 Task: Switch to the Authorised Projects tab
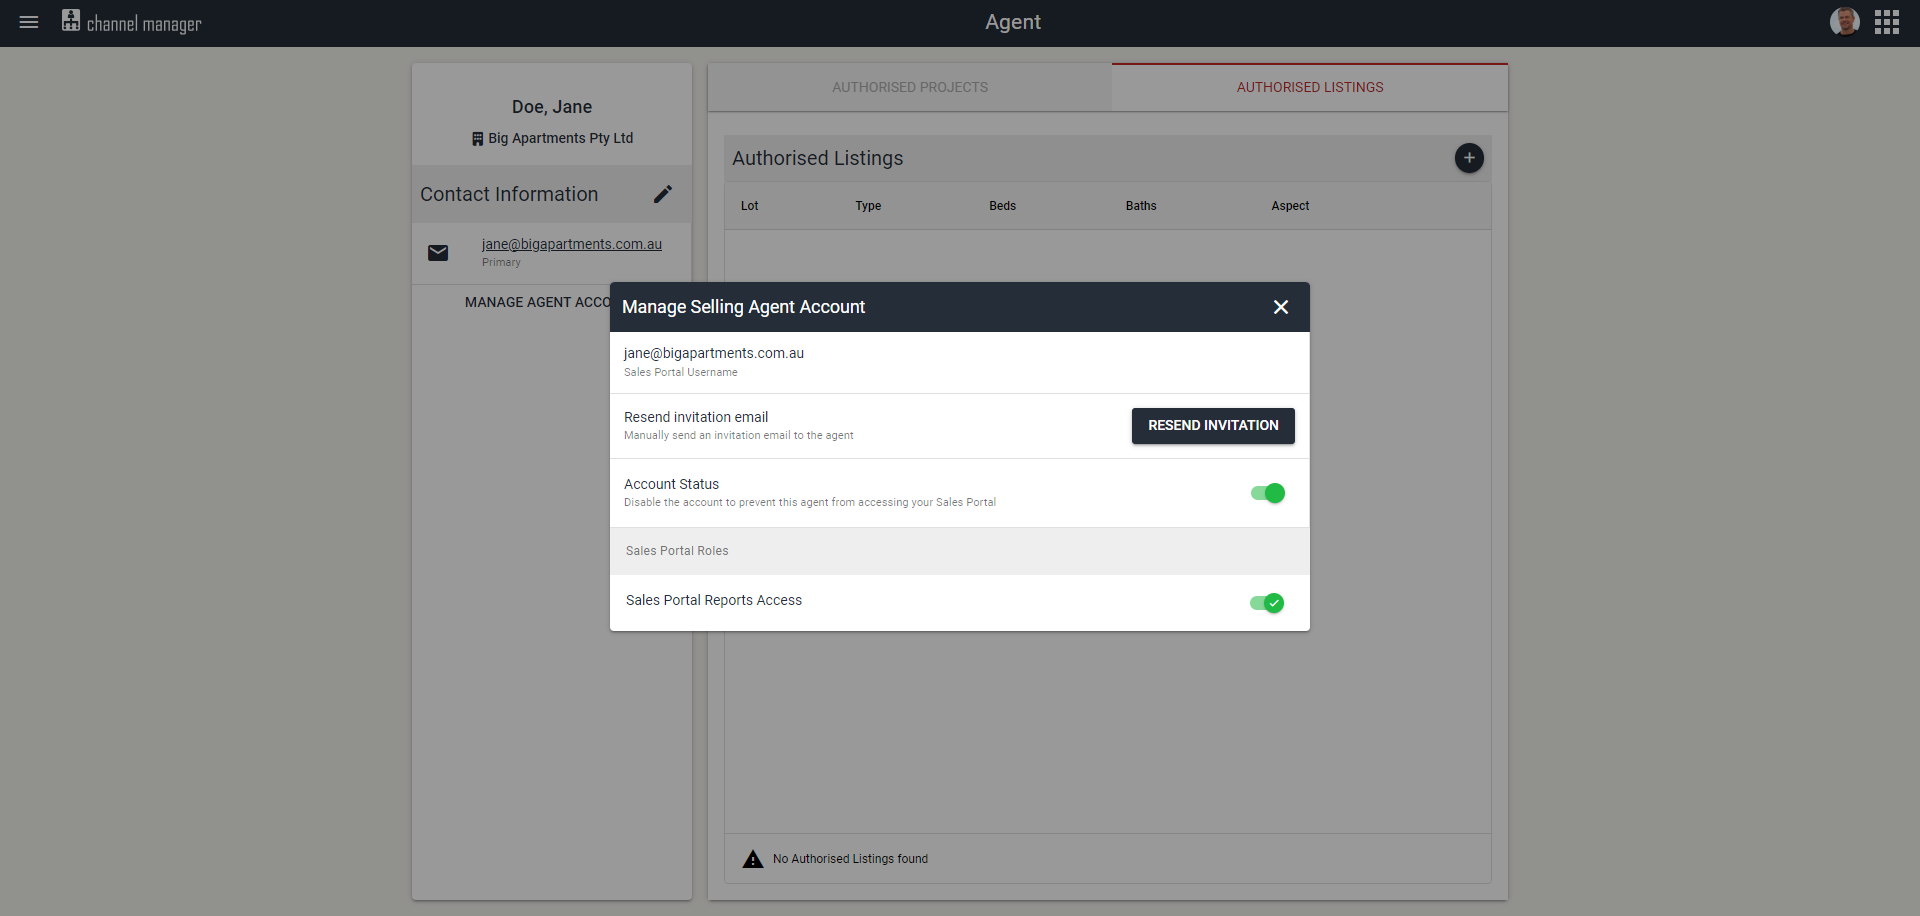click(909, 87)
